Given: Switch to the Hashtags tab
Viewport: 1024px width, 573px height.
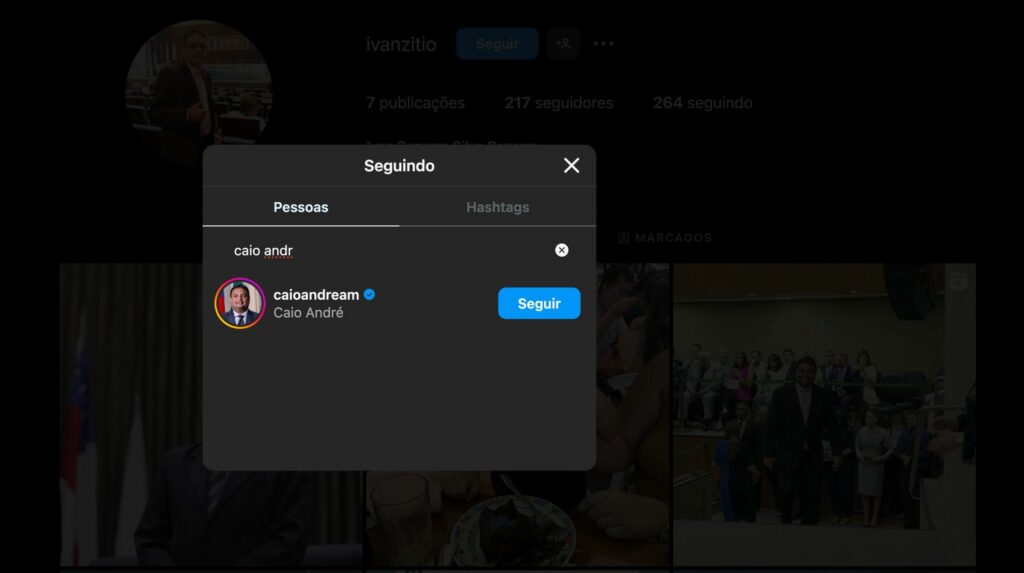Looking at the screenshot, I should click(x=497, y=207).
